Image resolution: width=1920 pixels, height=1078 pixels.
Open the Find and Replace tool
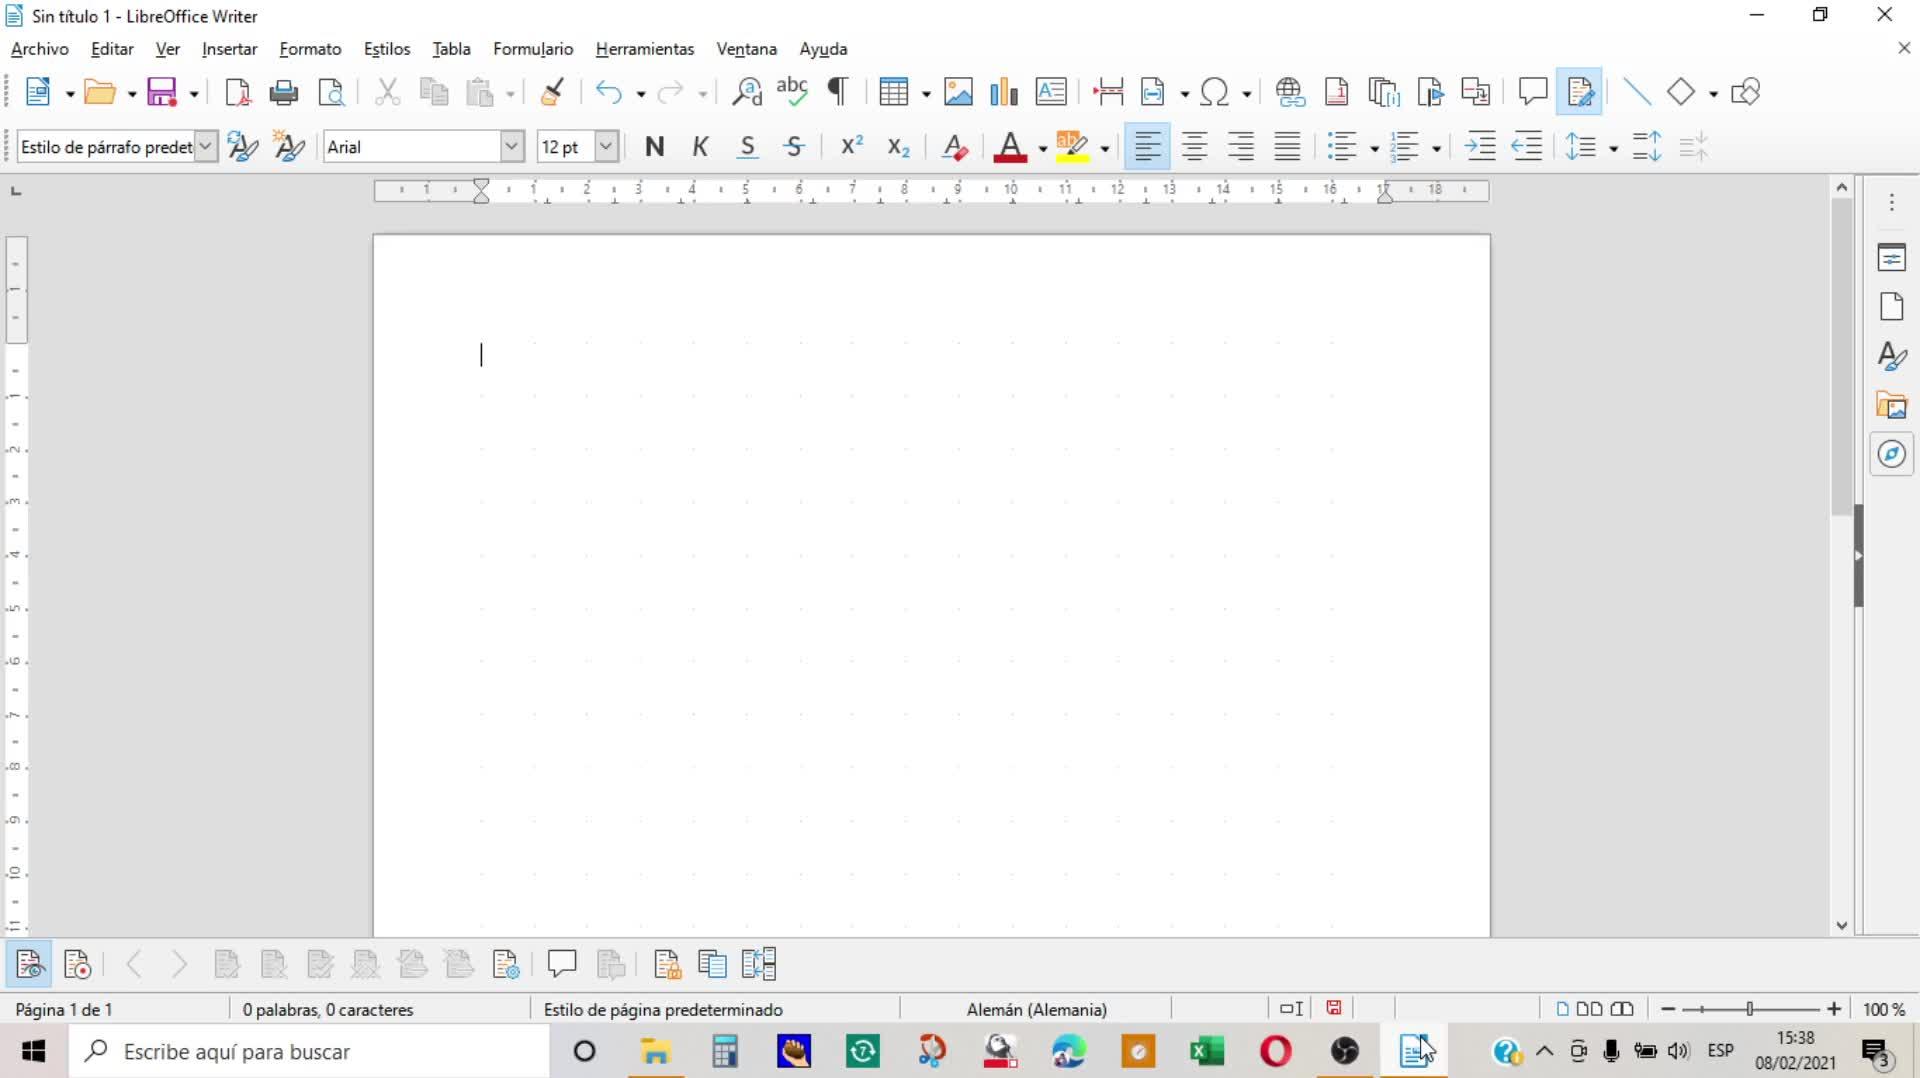coord(746,92)
